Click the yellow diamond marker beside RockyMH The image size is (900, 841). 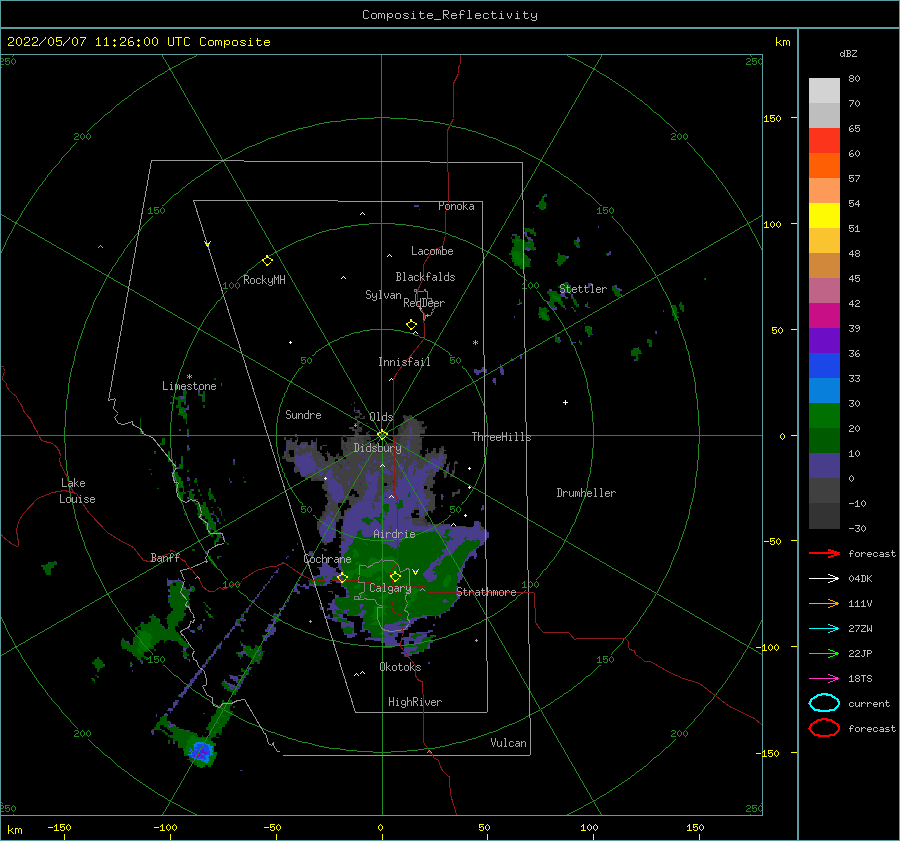tap(267, 261)
